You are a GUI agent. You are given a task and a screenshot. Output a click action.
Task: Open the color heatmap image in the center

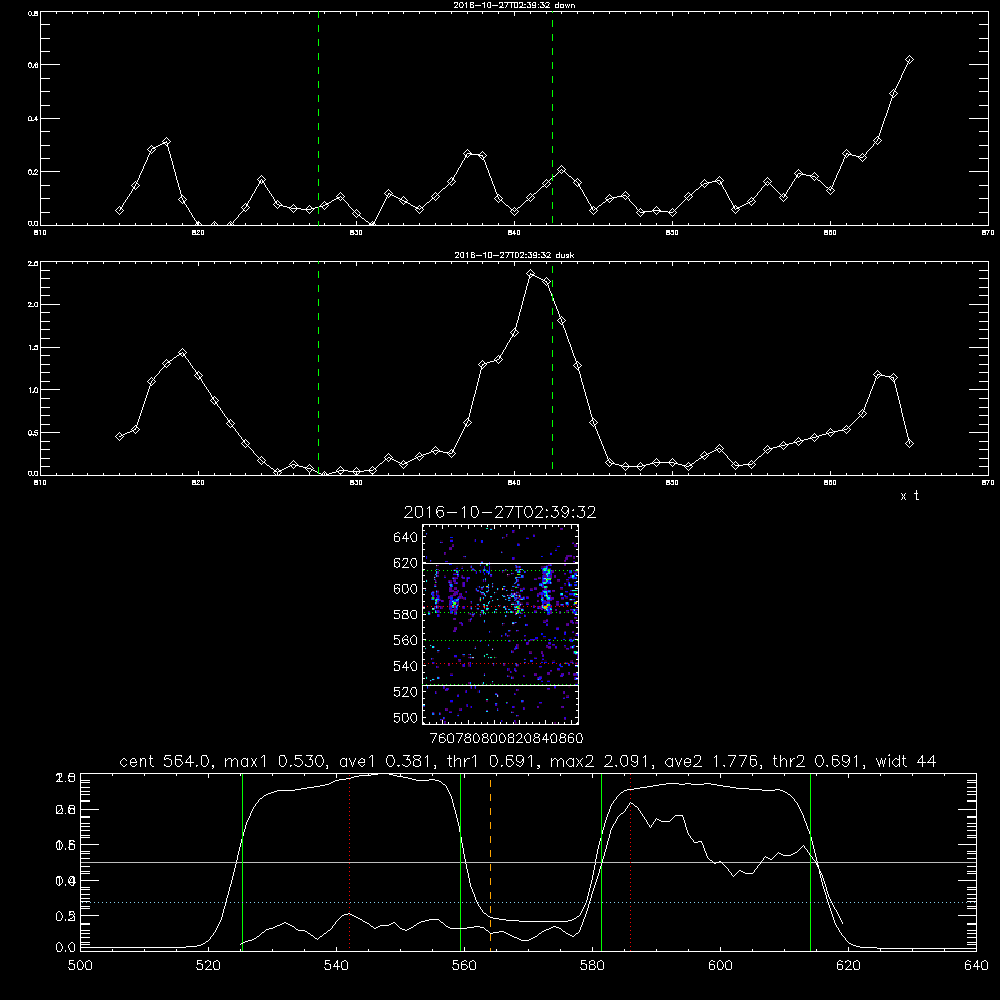500,624
